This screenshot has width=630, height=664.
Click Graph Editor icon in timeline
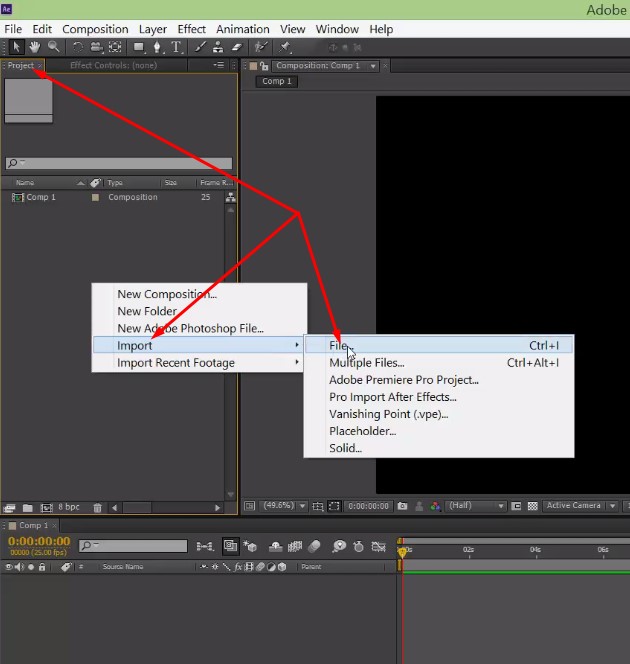(378, 547)
